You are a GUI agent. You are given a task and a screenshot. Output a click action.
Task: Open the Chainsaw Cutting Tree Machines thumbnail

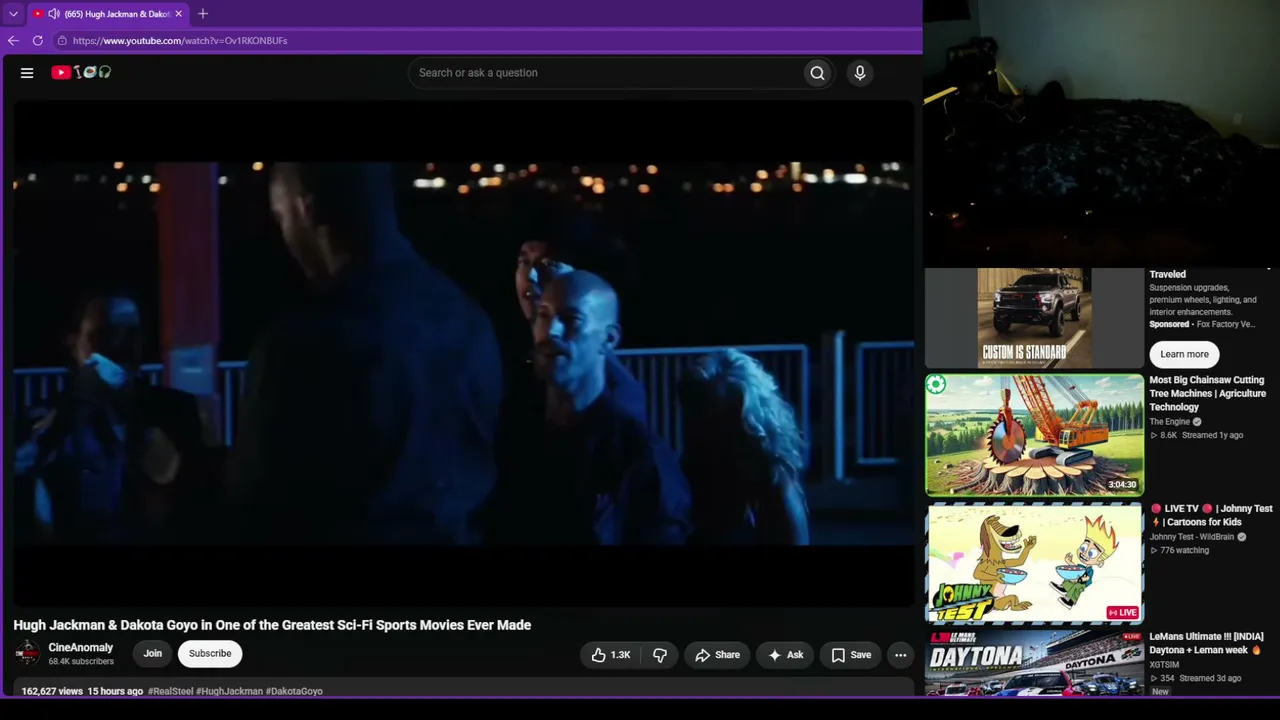pyautogui.click(x=1034, y=435)
